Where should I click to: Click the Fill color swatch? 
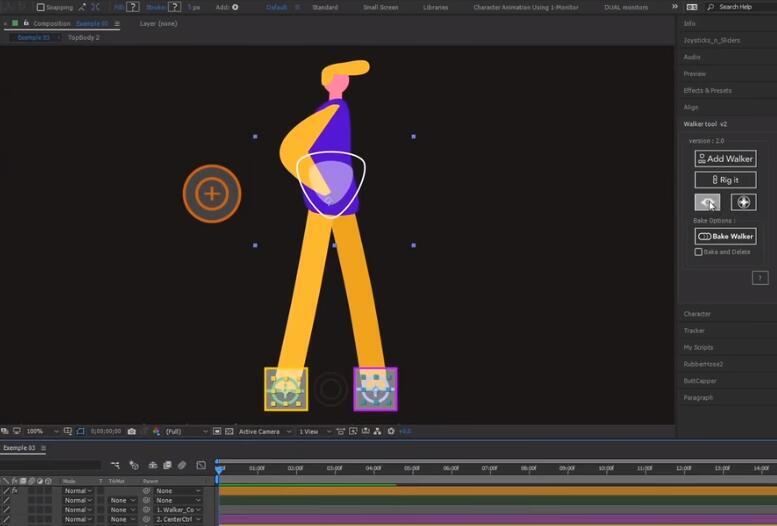[132, 7]
